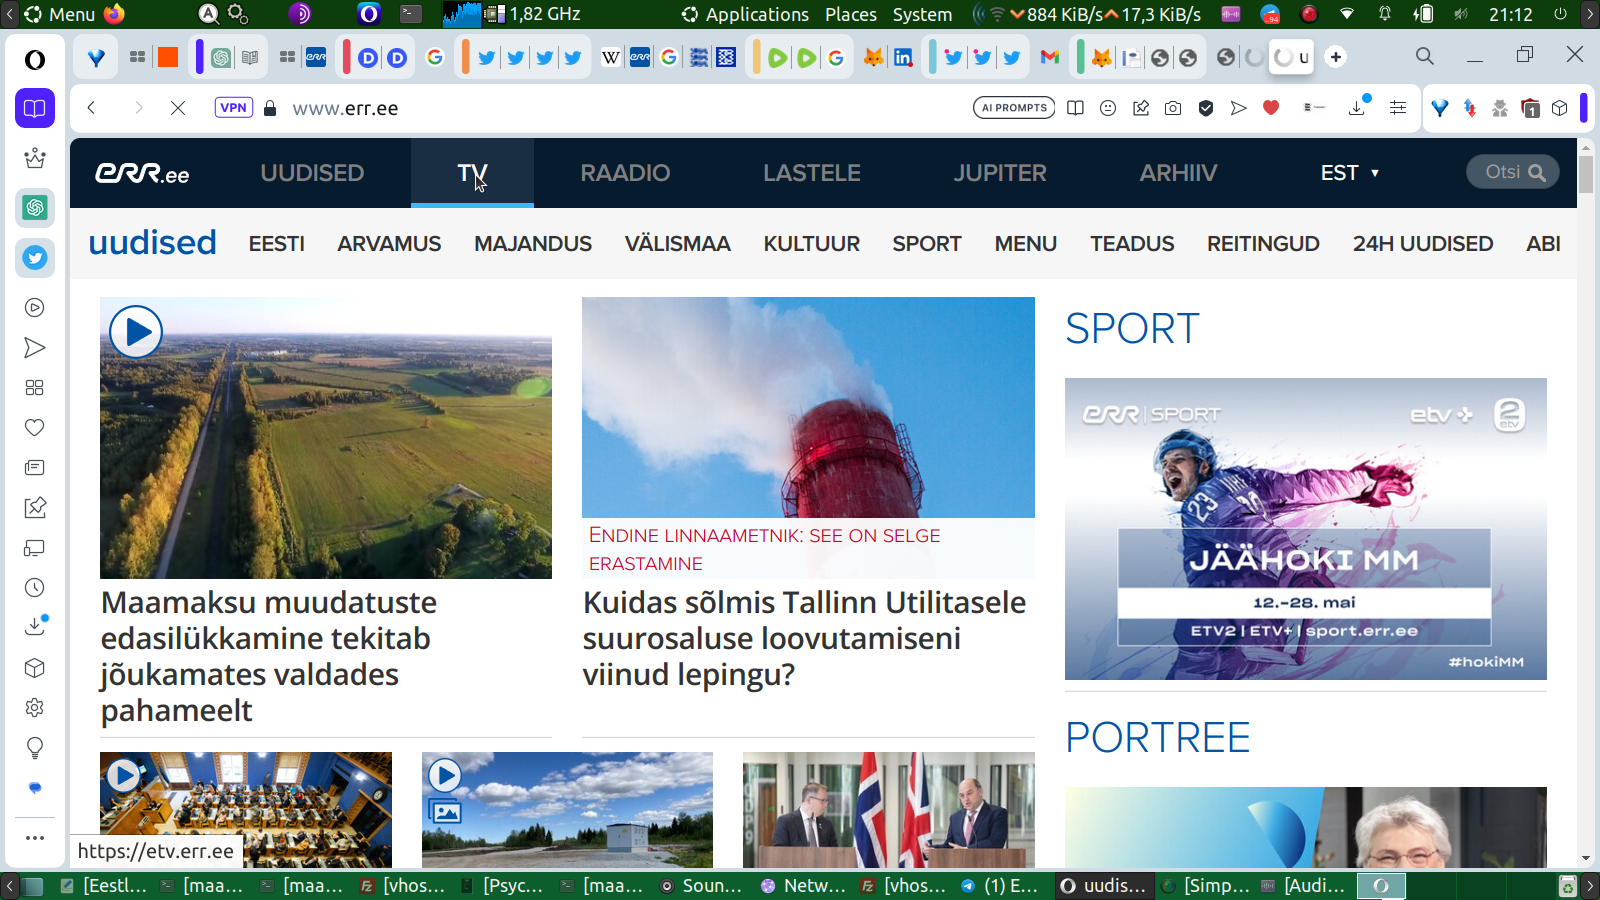The width and height of the screenshot is (1600, 900).
Task: Open the History clock icon in the sidebar
Action: [x=35, y=588]
